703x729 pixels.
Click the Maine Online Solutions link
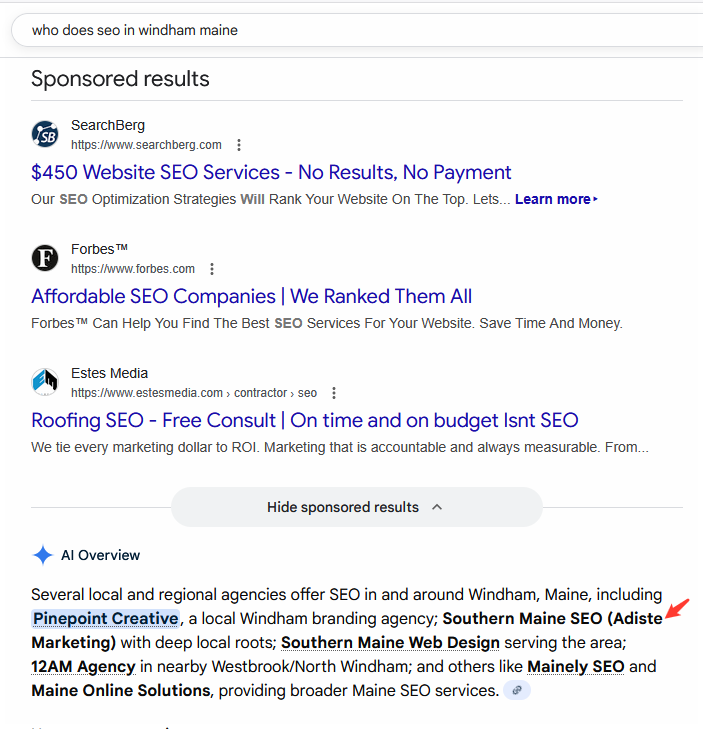[x=121, y=690]
